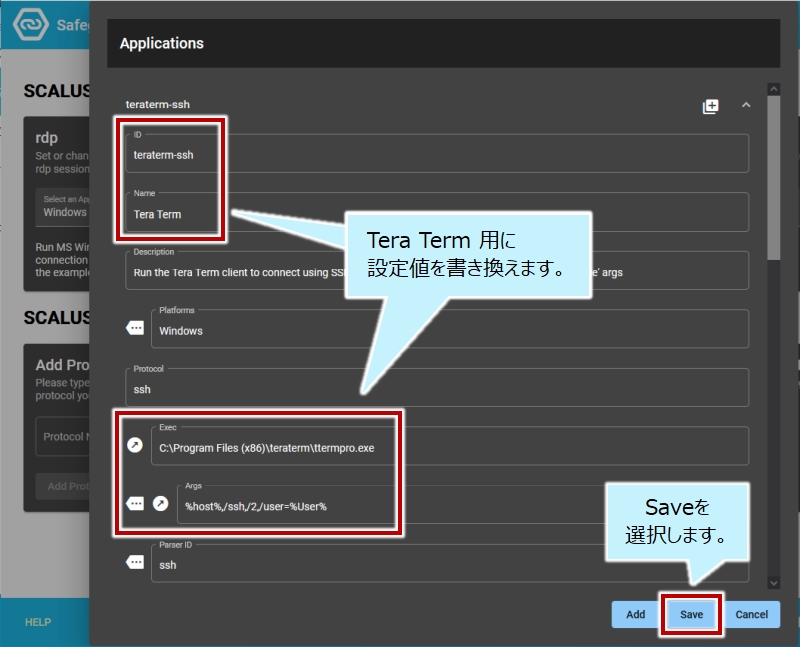Viewport: 800px width, 647px height.
Task: Open the Platforms options tag icon
Action: [135, 328]
